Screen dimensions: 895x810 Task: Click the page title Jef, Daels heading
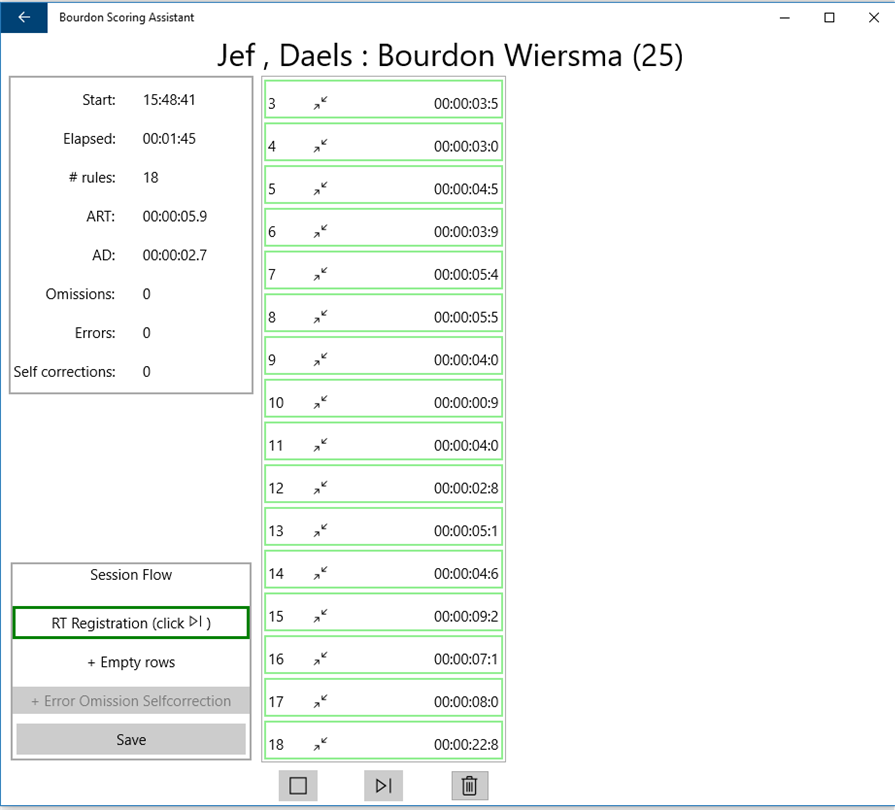450,55
